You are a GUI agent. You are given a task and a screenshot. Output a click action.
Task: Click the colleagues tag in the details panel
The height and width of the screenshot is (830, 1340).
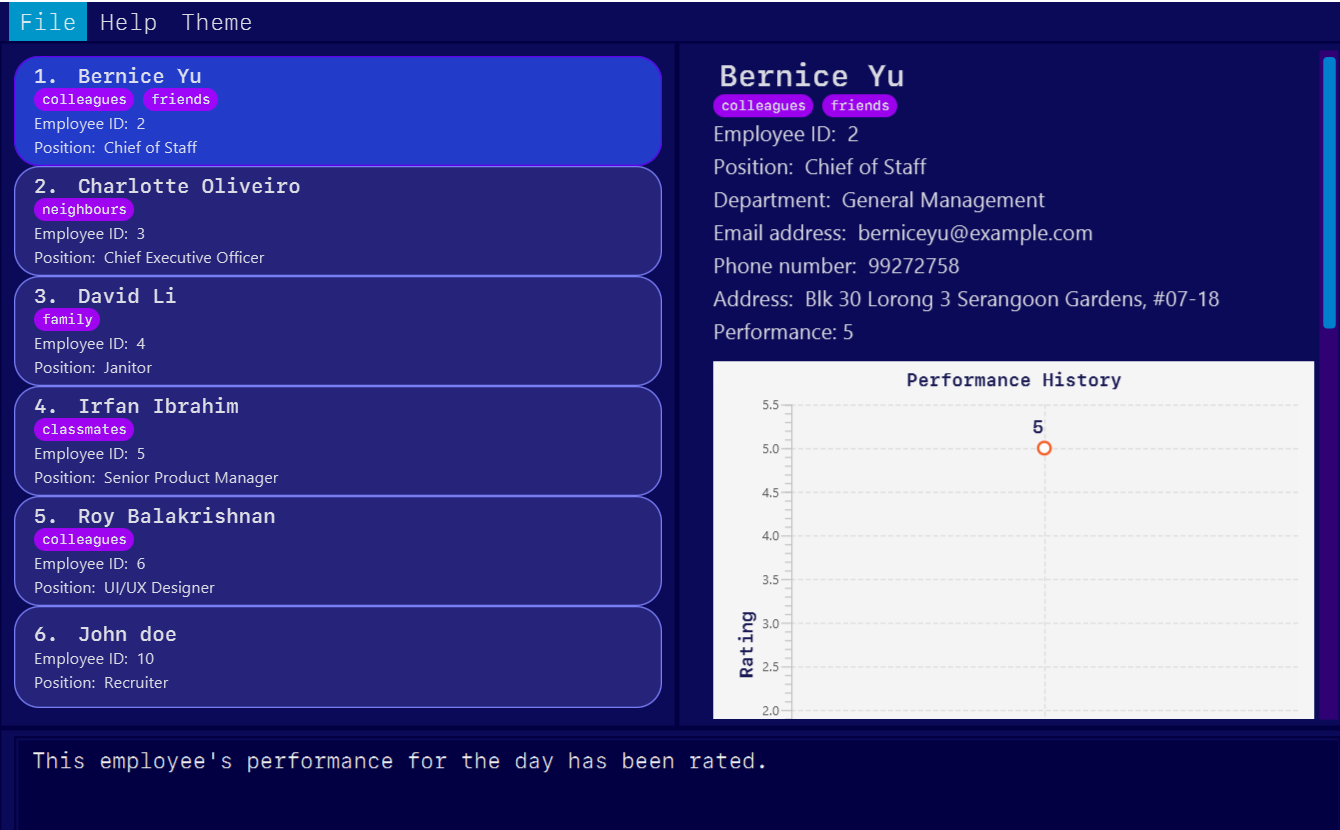[x=763, y=106]
